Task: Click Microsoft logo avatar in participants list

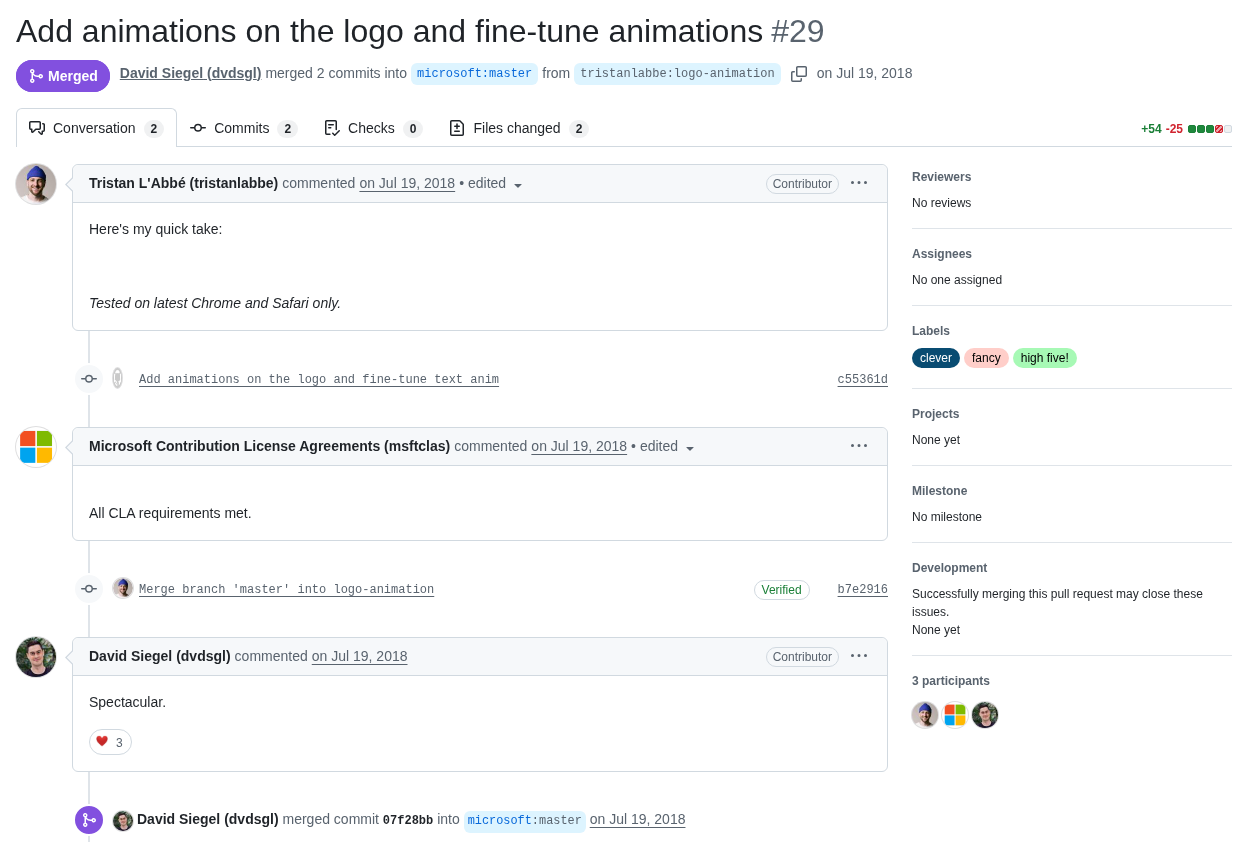Action: coord(955,715)
